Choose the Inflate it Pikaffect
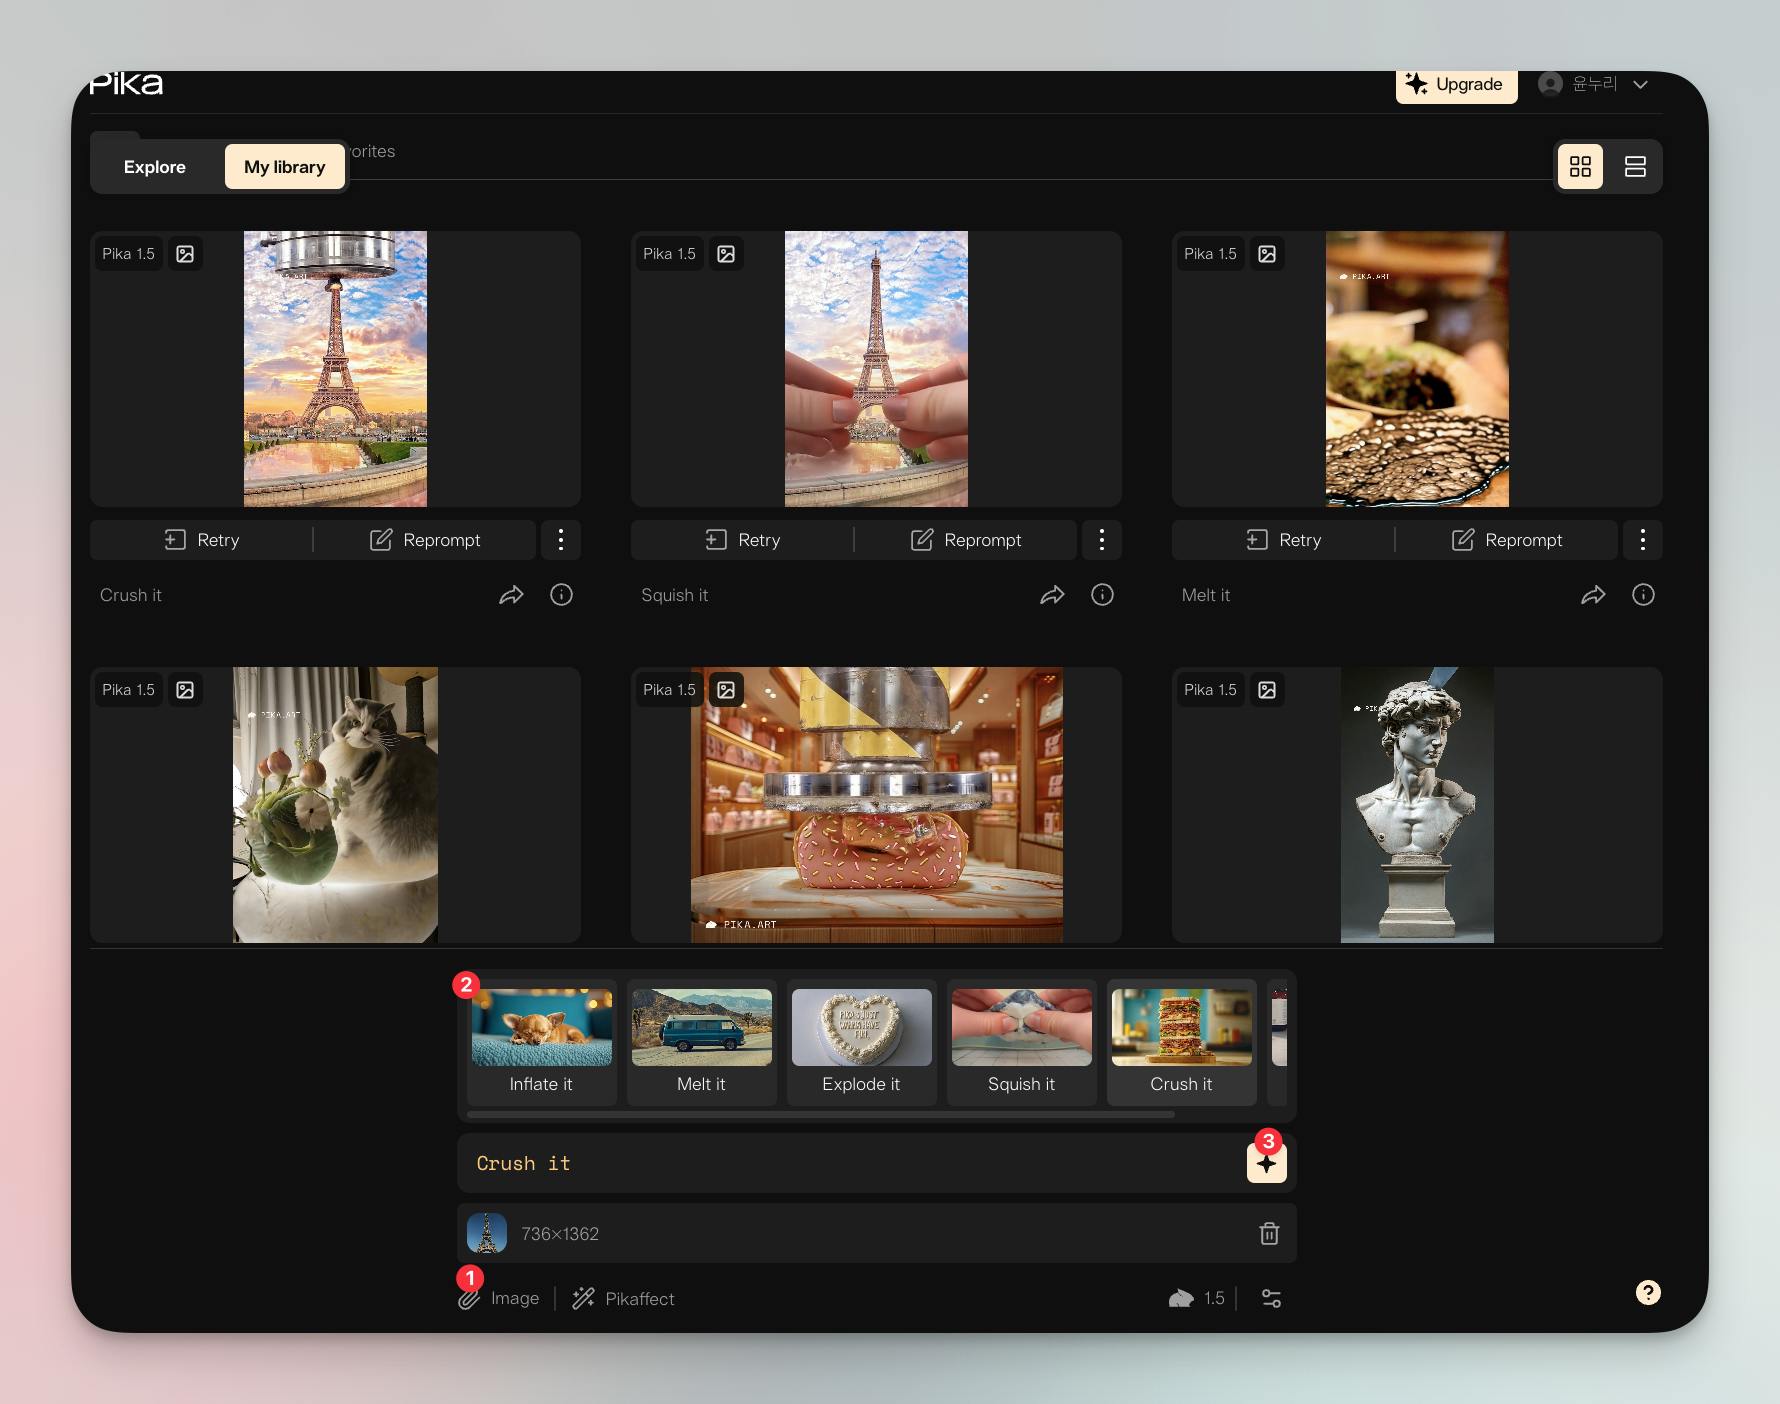Screen dimensions: 1780x1404 (542, 1043)
